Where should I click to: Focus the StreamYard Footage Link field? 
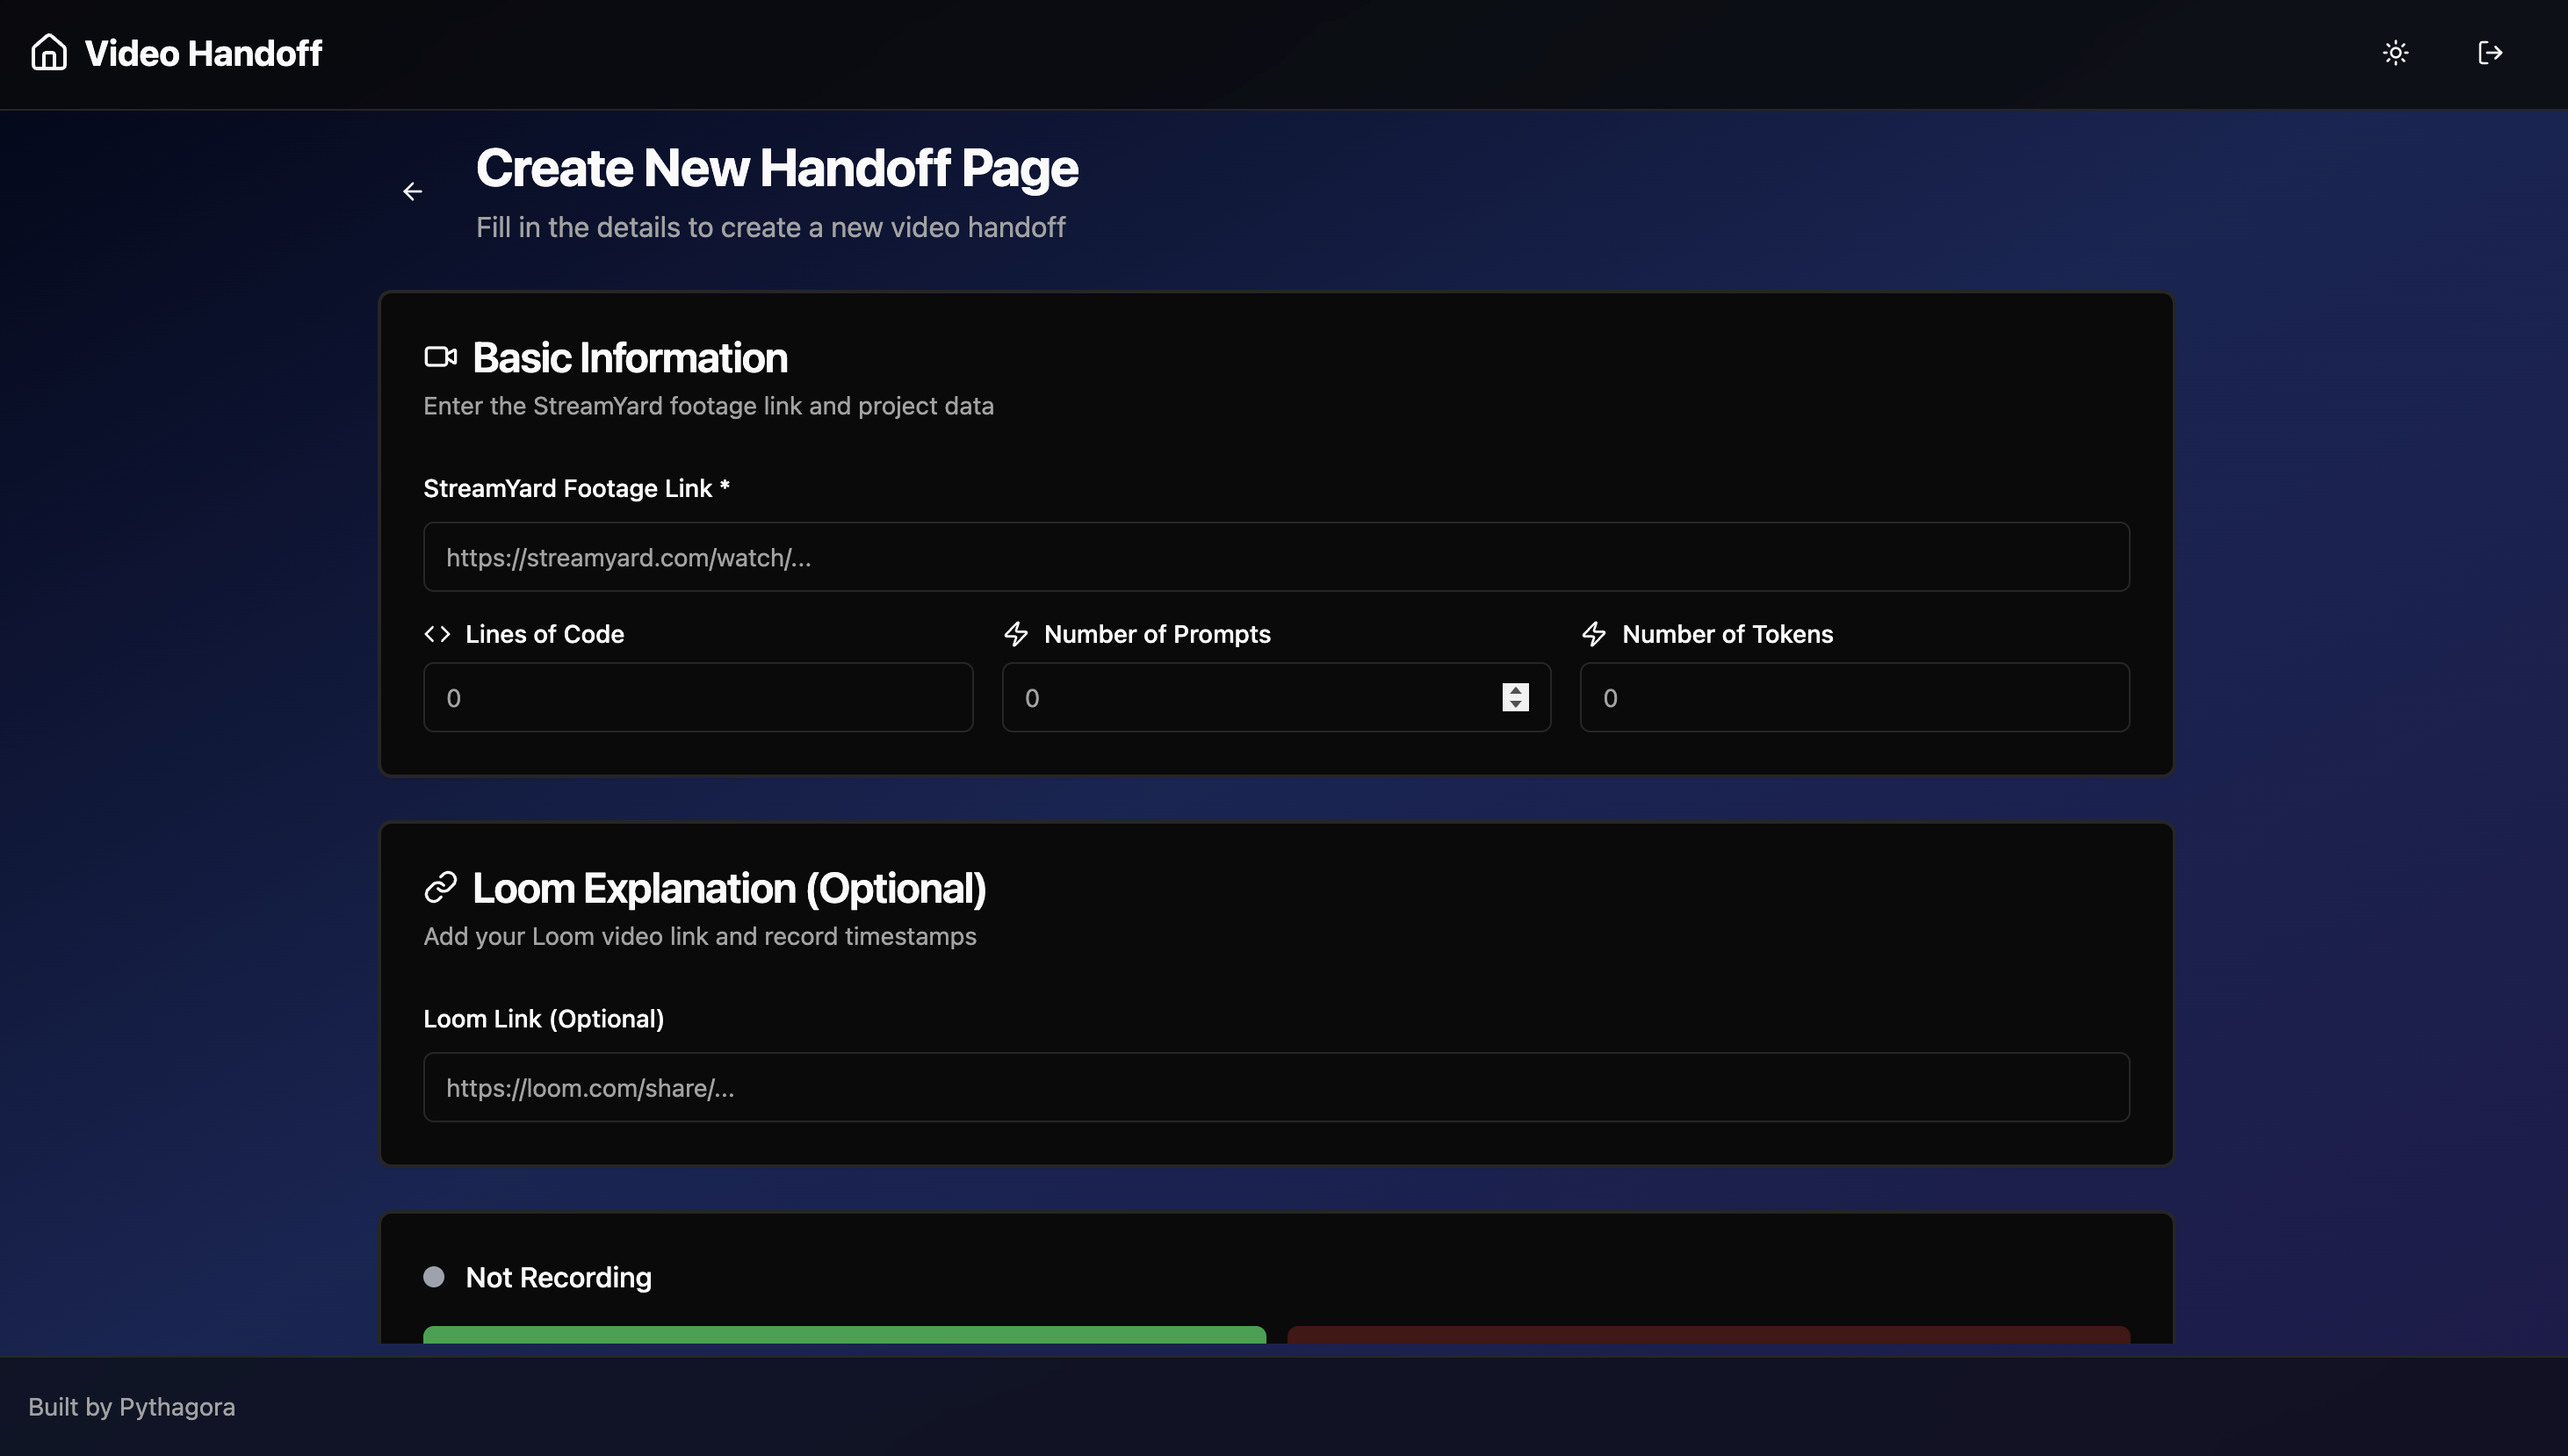pos(1275,557)
